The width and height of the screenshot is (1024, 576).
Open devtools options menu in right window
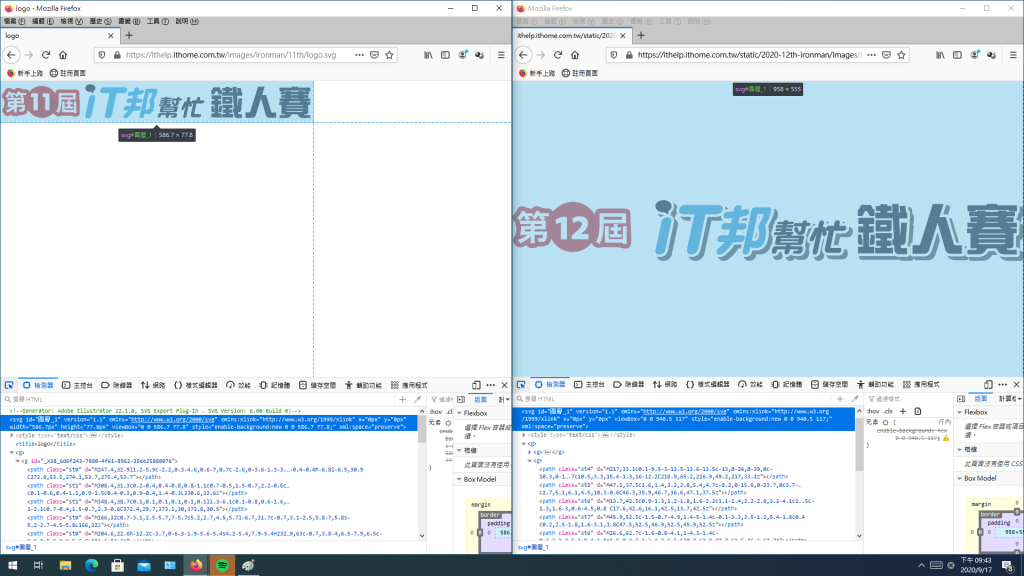tap(1002, 385)
